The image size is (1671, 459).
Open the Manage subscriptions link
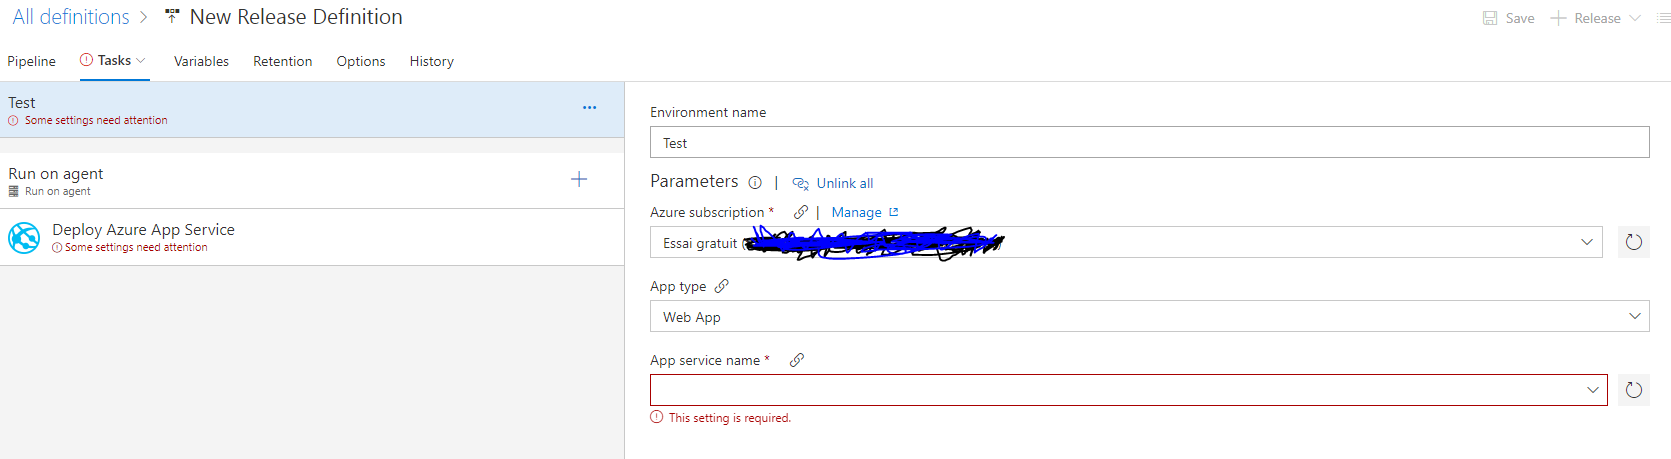[857, 212]
